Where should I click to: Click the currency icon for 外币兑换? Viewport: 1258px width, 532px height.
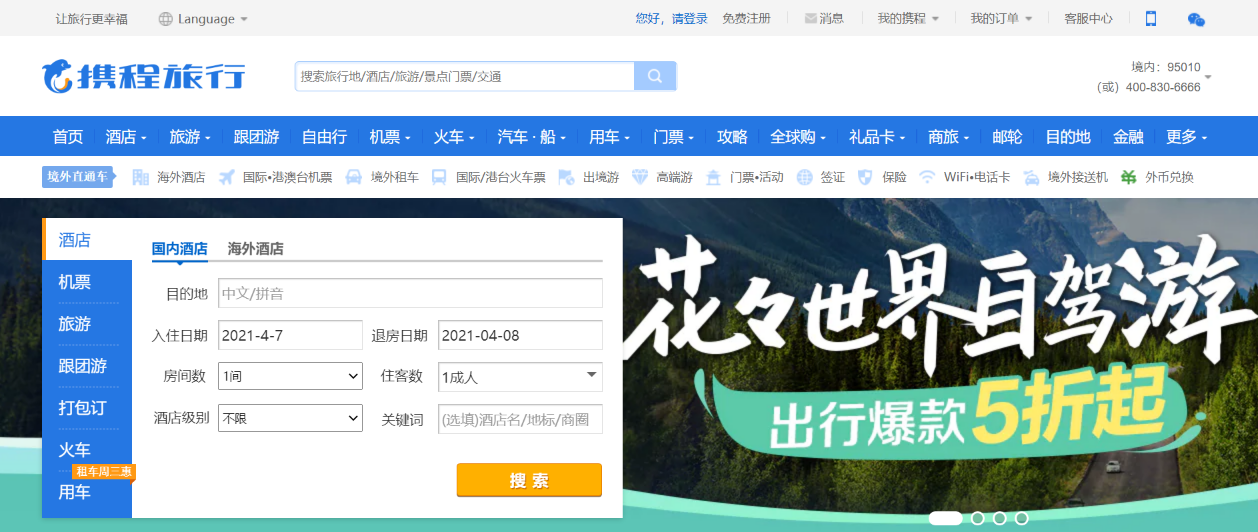click(x=1129, y=177)
